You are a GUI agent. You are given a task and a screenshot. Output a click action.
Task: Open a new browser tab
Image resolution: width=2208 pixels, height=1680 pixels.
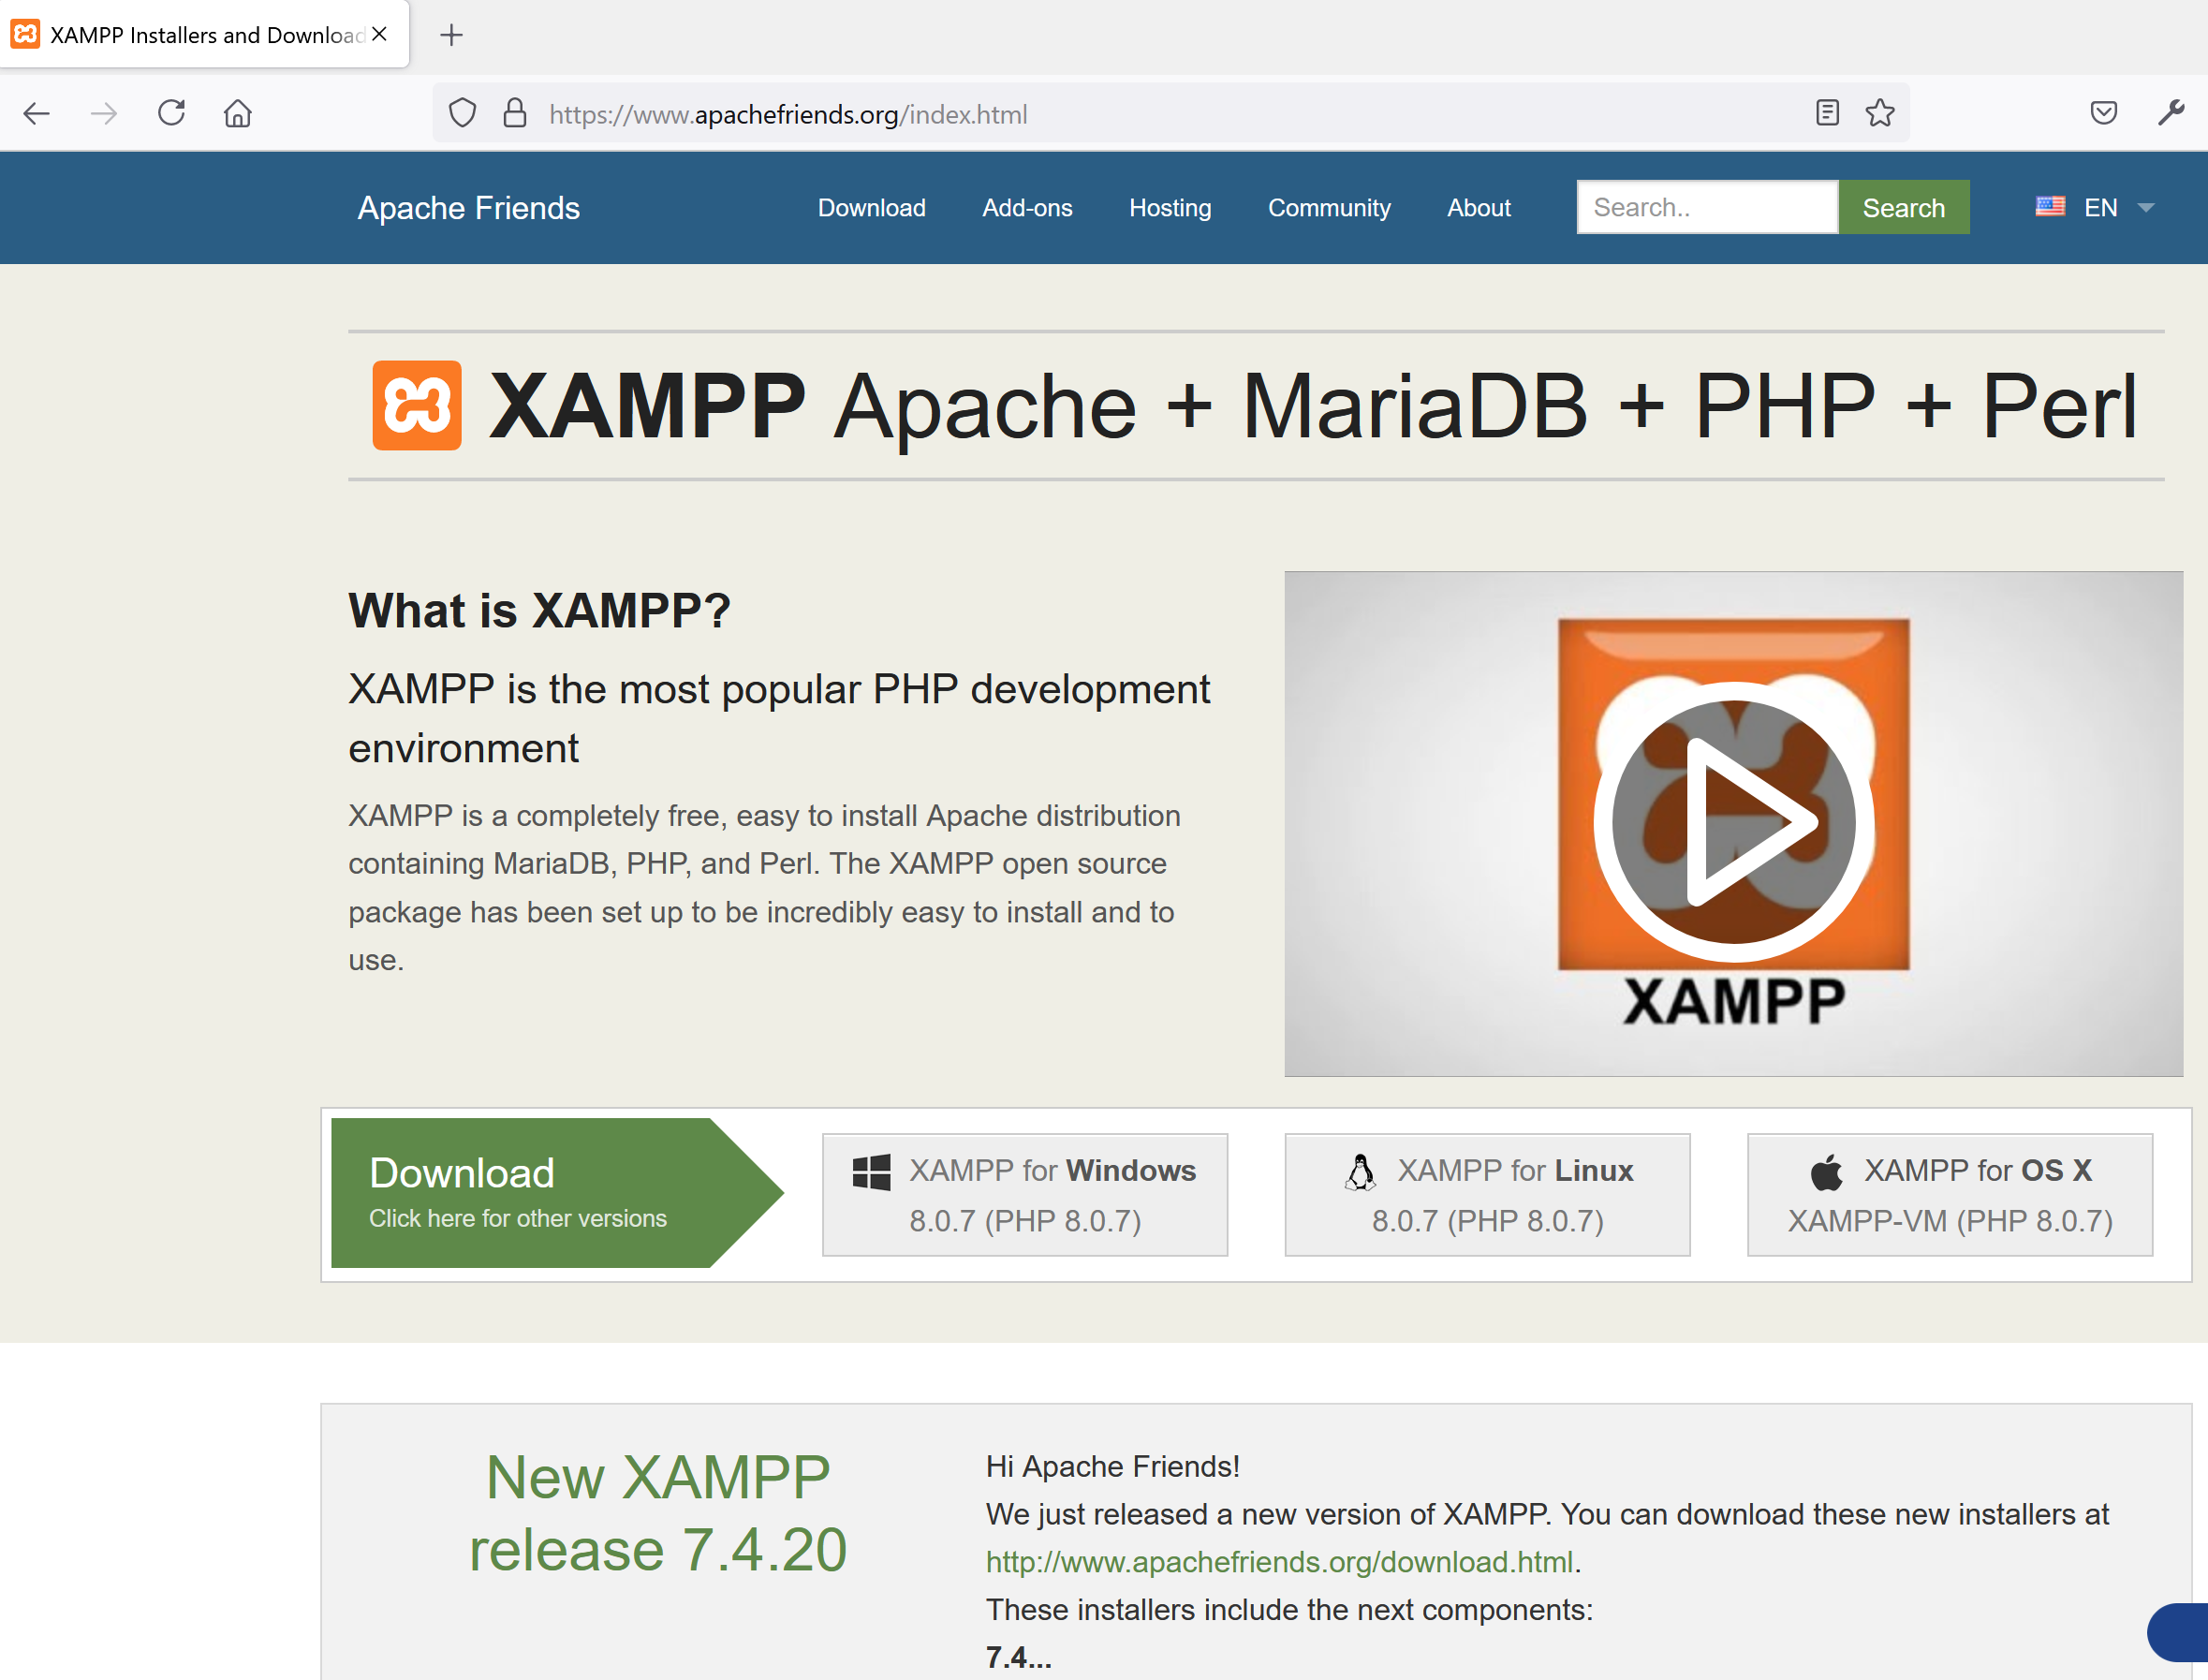coord(451,35)
